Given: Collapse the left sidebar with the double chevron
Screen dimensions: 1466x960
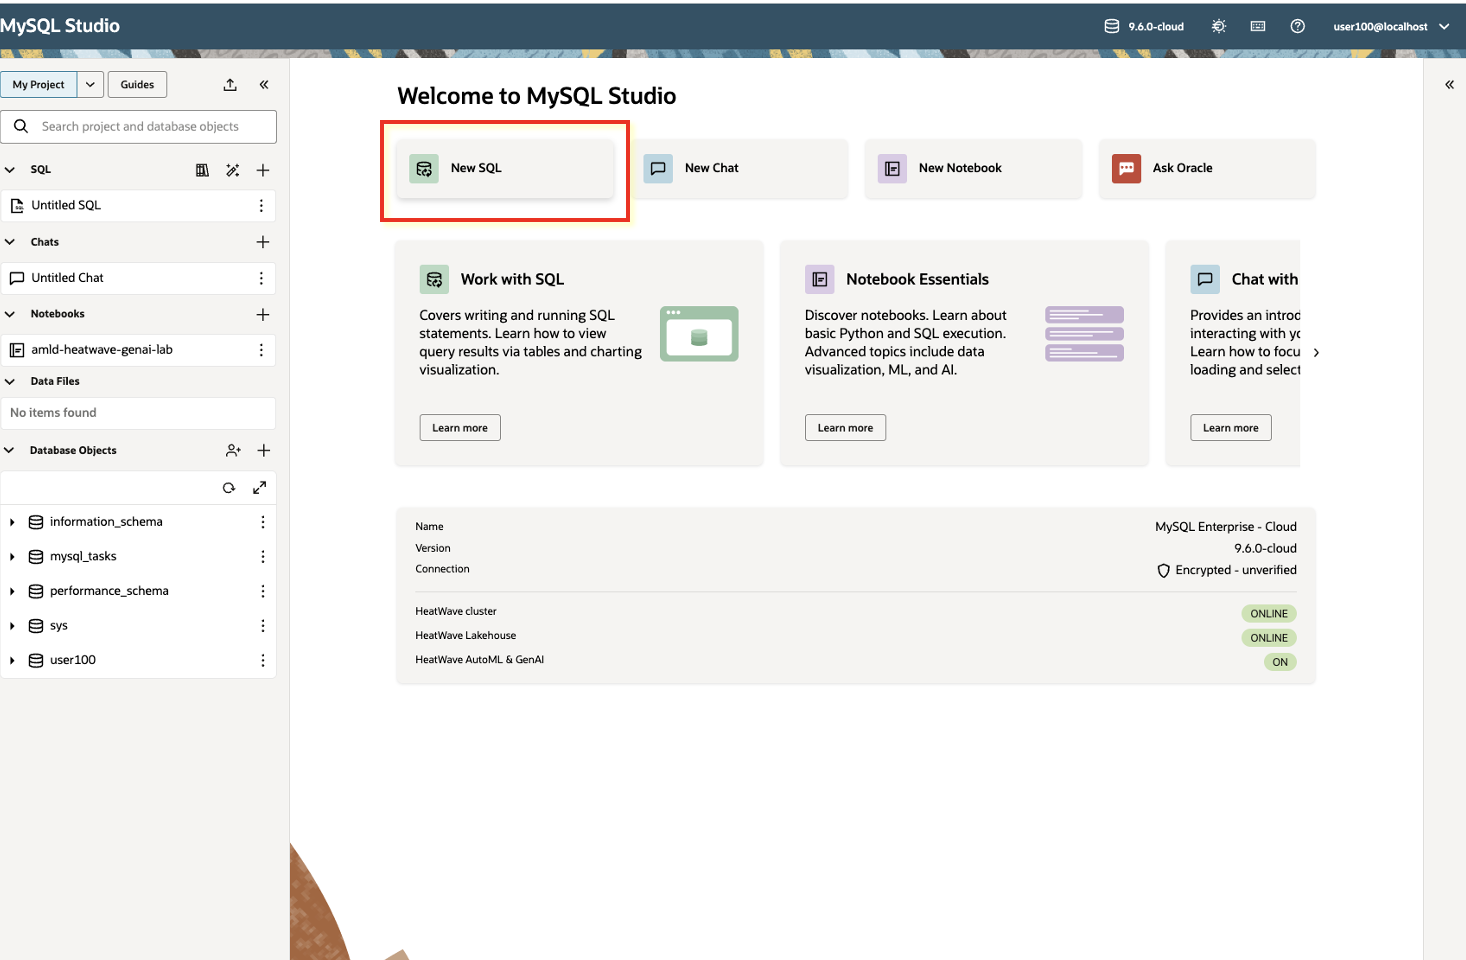Looking at the screenshot, I should tap(264, 85).
